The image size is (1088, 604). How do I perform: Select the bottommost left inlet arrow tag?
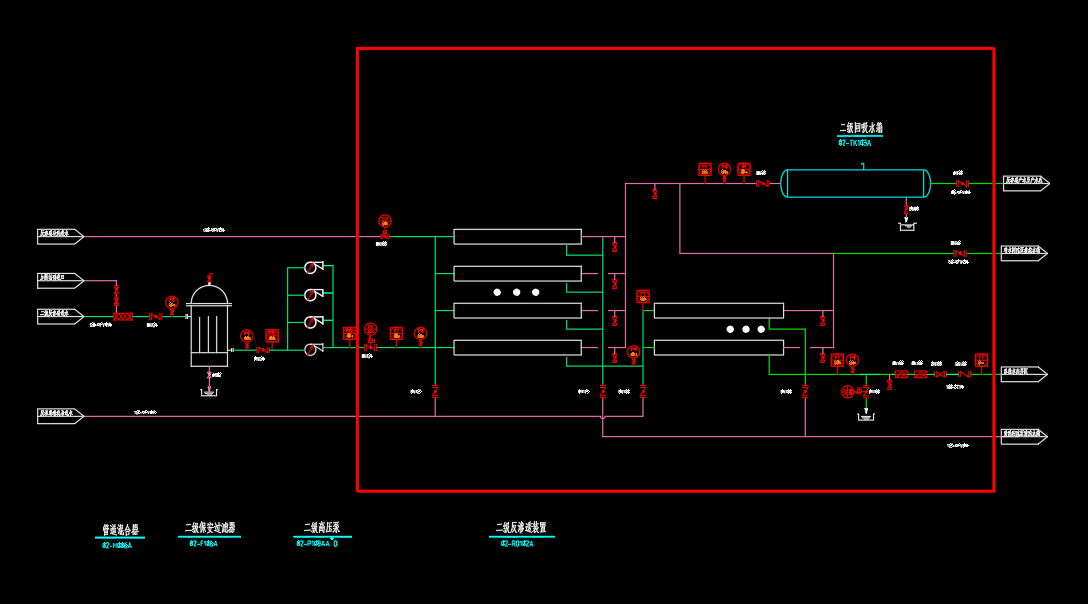tap(60, 415)
